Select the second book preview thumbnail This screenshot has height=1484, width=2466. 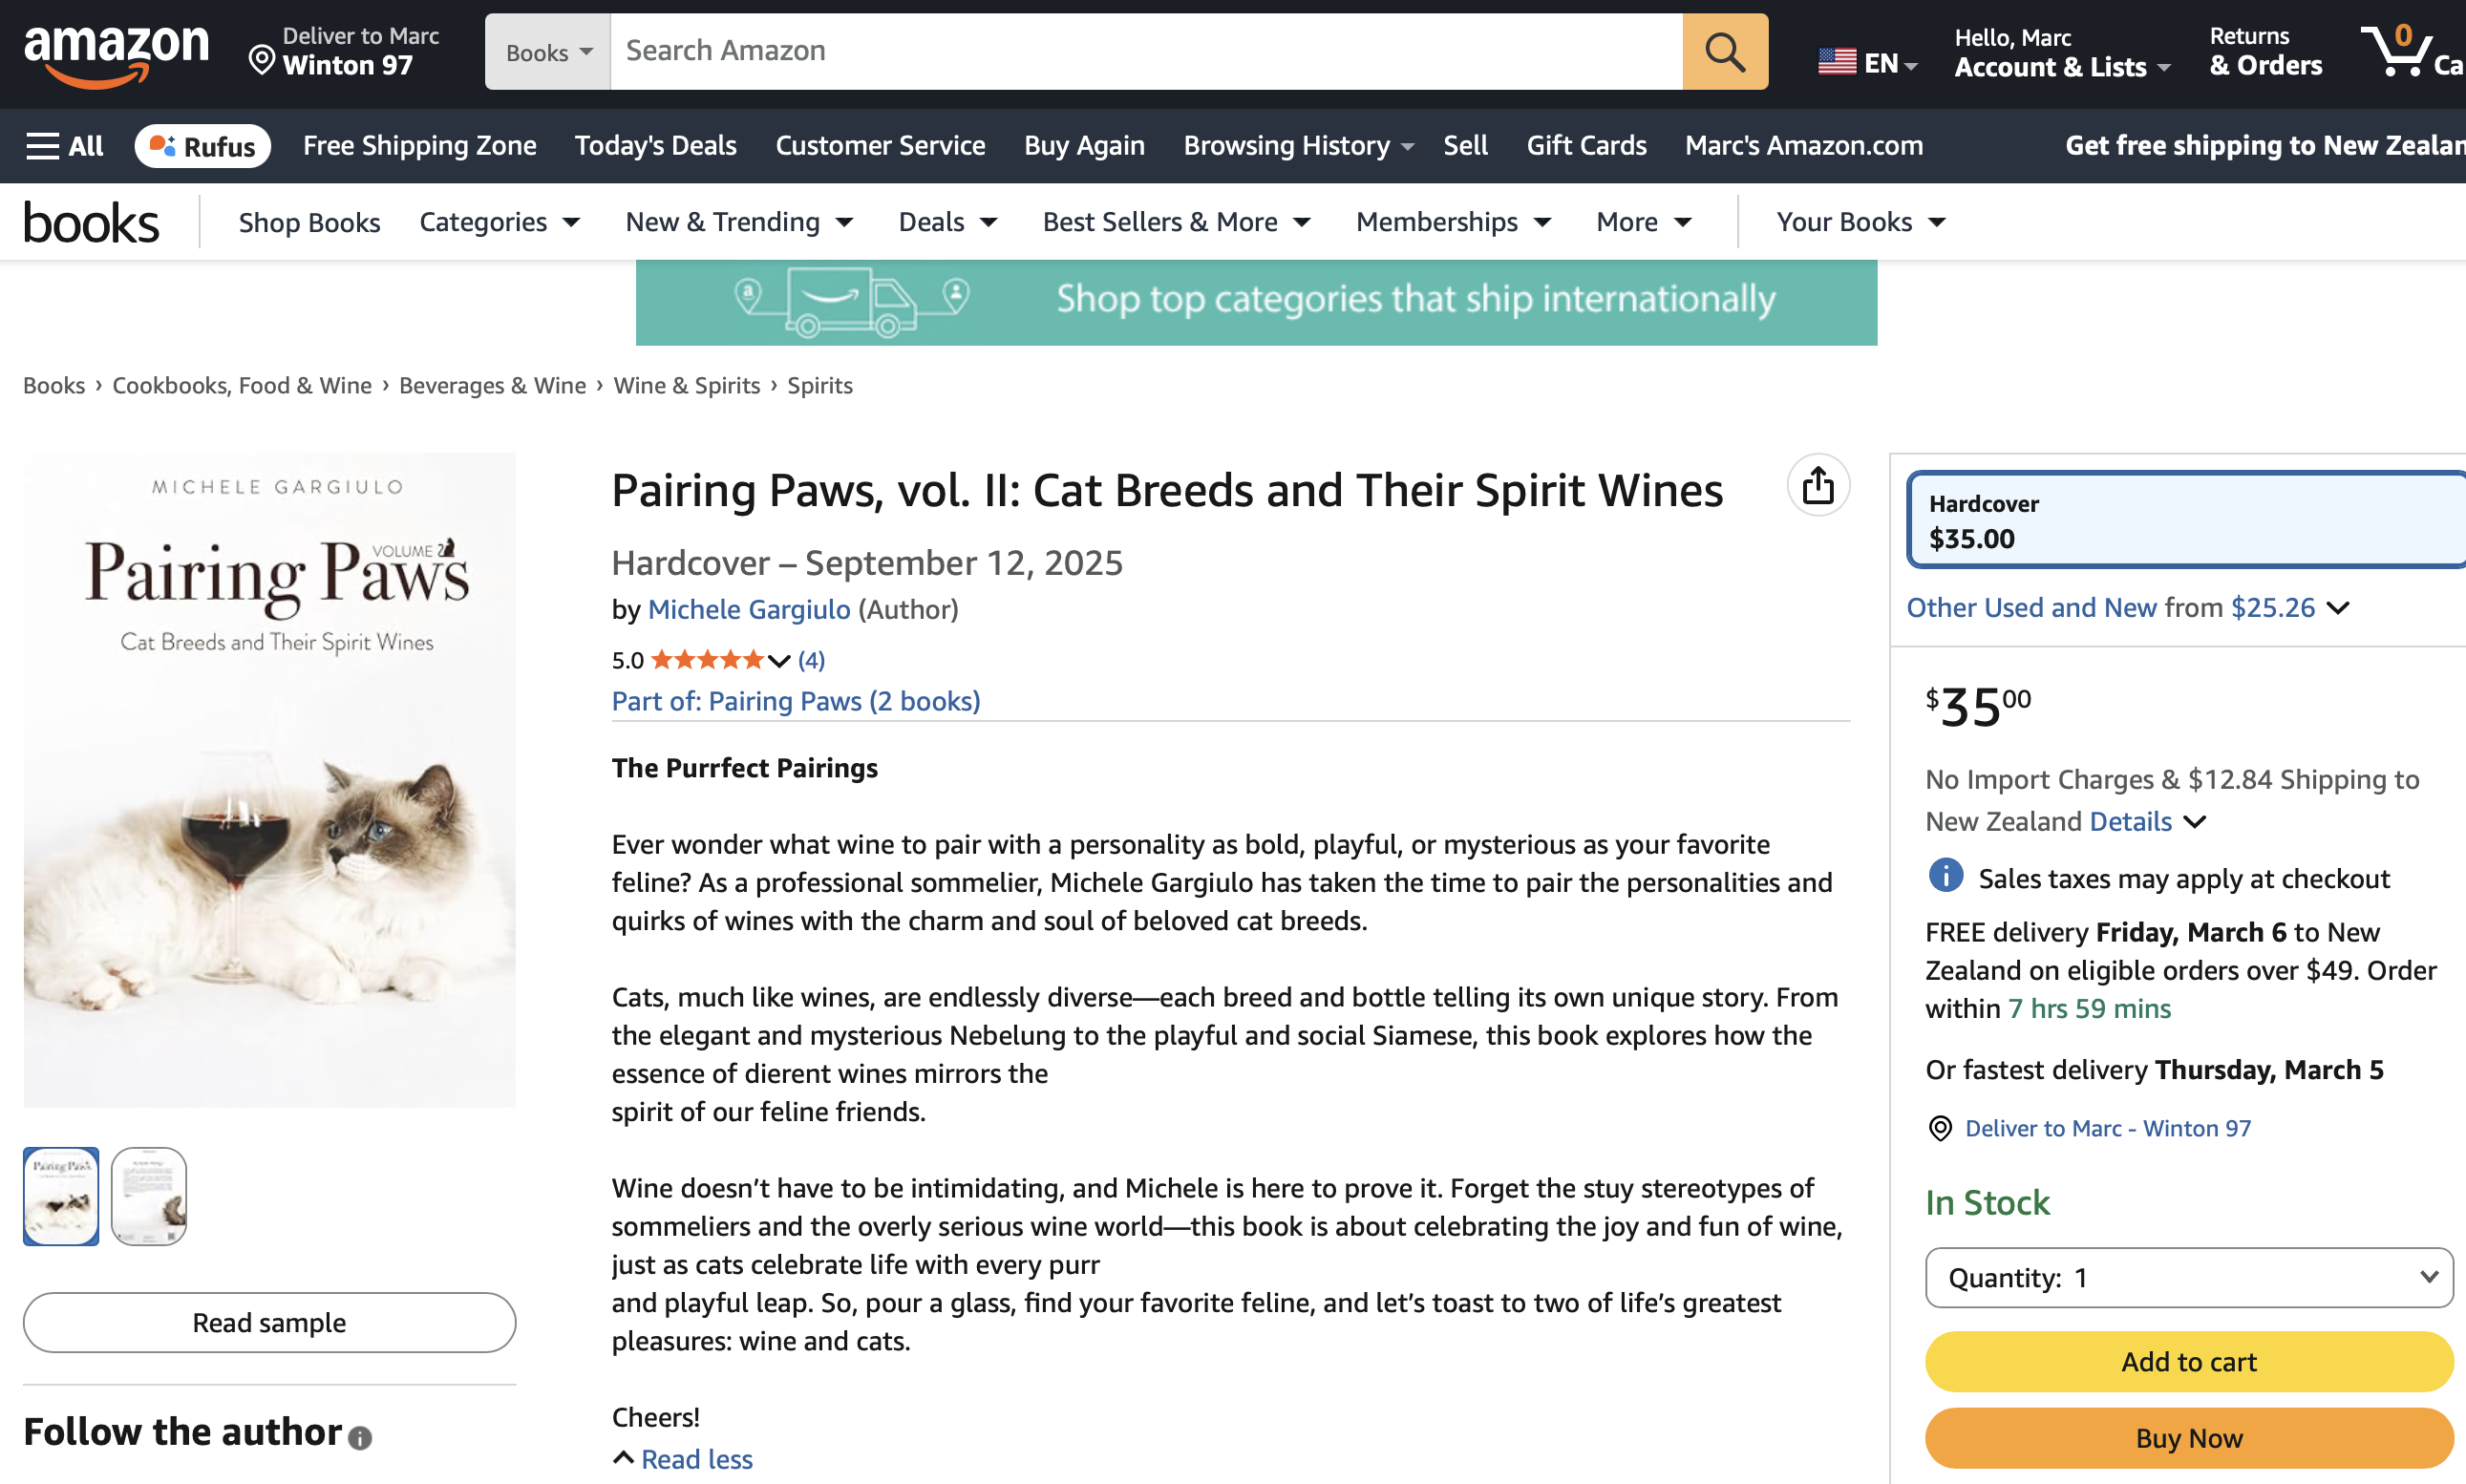click(149, 1196)
